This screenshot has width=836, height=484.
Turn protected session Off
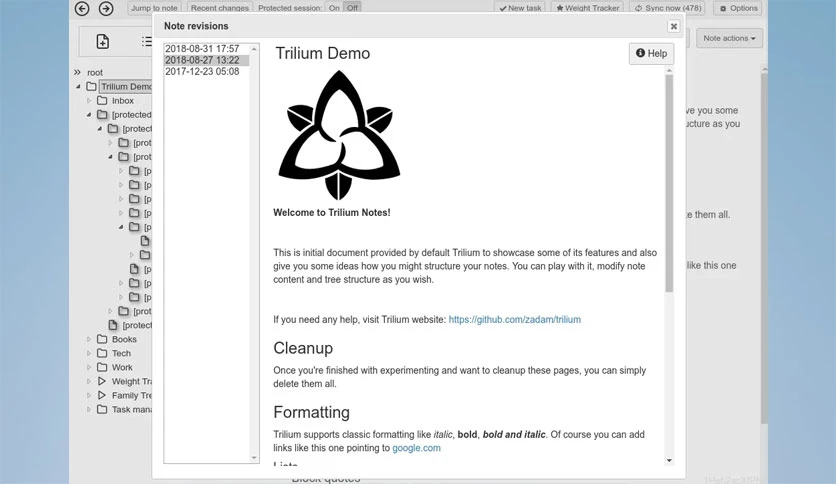[x=352, y=8]
